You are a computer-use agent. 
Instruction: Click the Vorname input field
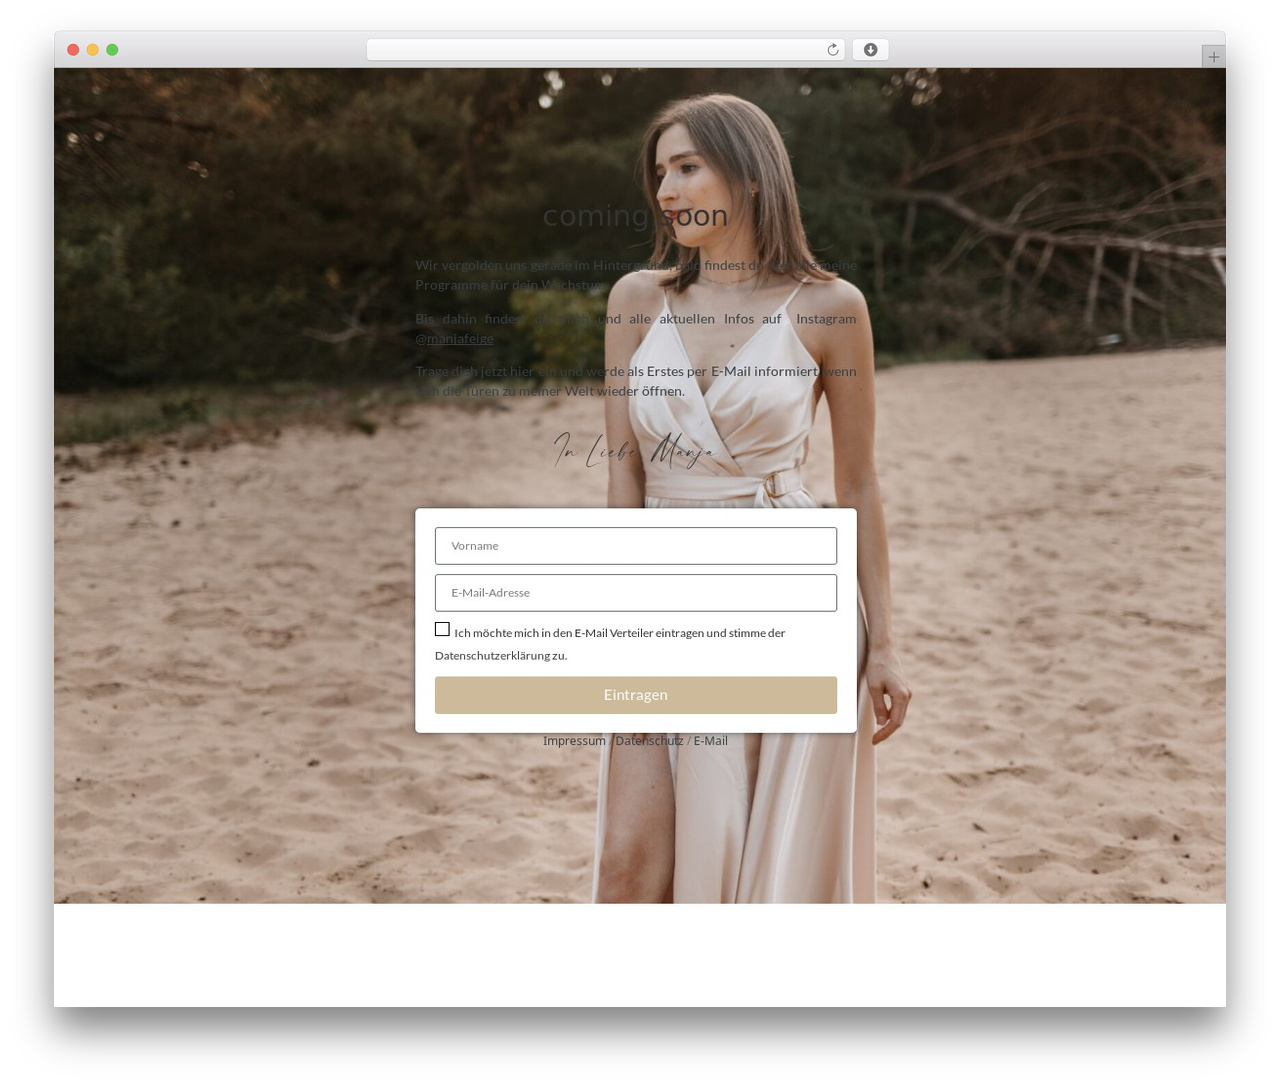click(636, 546)
